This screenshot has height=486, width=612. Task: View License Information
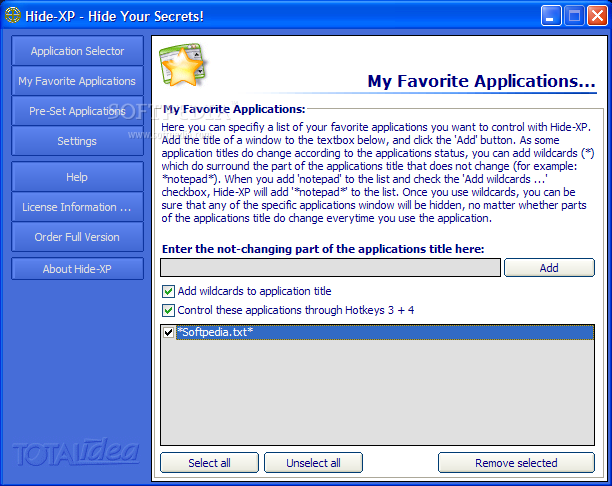pyautogui.click(x=77, y=207)
